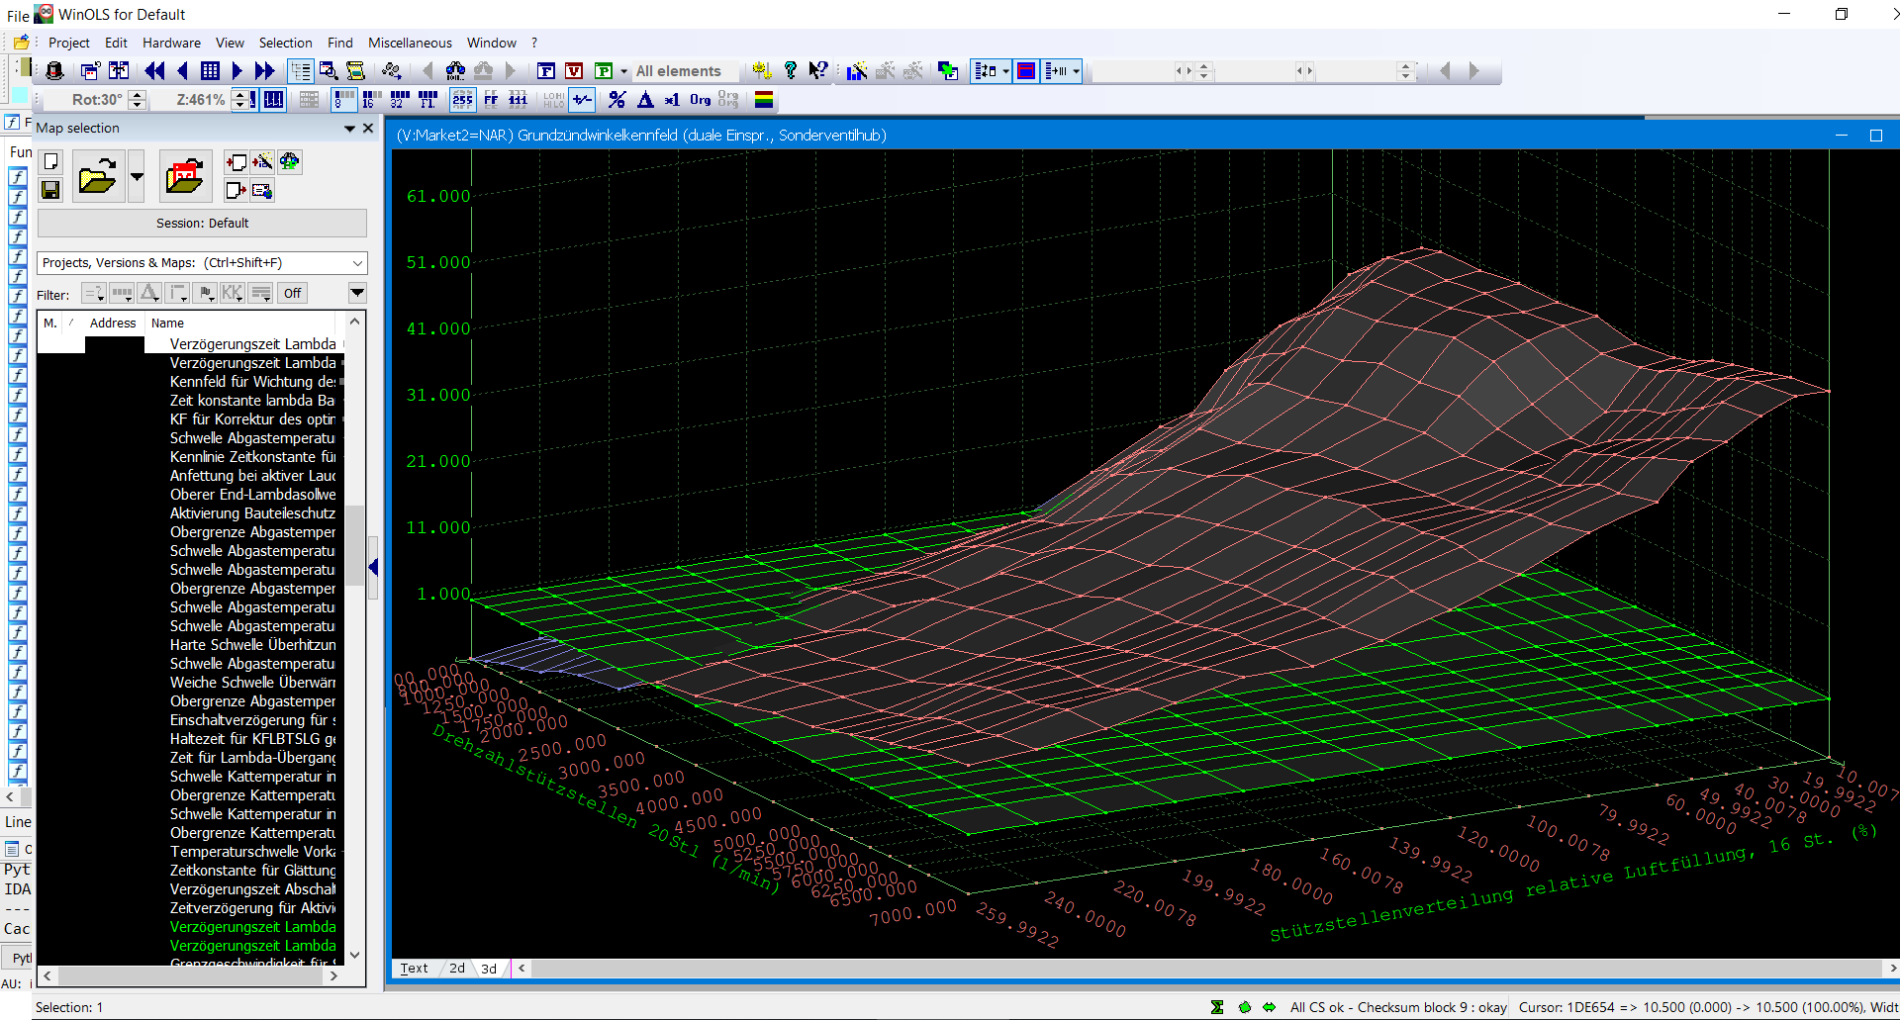This screenshot has width=1900, height=1020.
Task: Toggle hexadecimal FF number format
Action: 491,100
